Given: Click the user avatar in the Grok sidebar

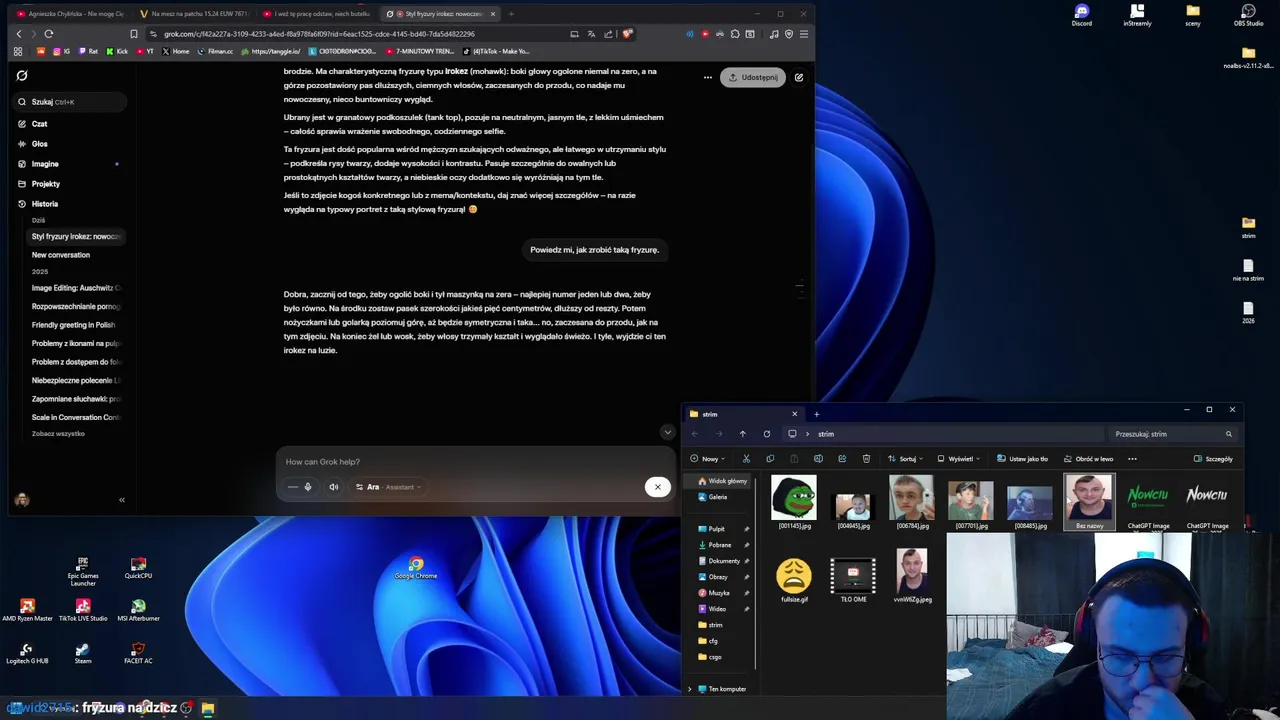Looking at the screenshot, I should pyautogui.click(x=22, y=500).
